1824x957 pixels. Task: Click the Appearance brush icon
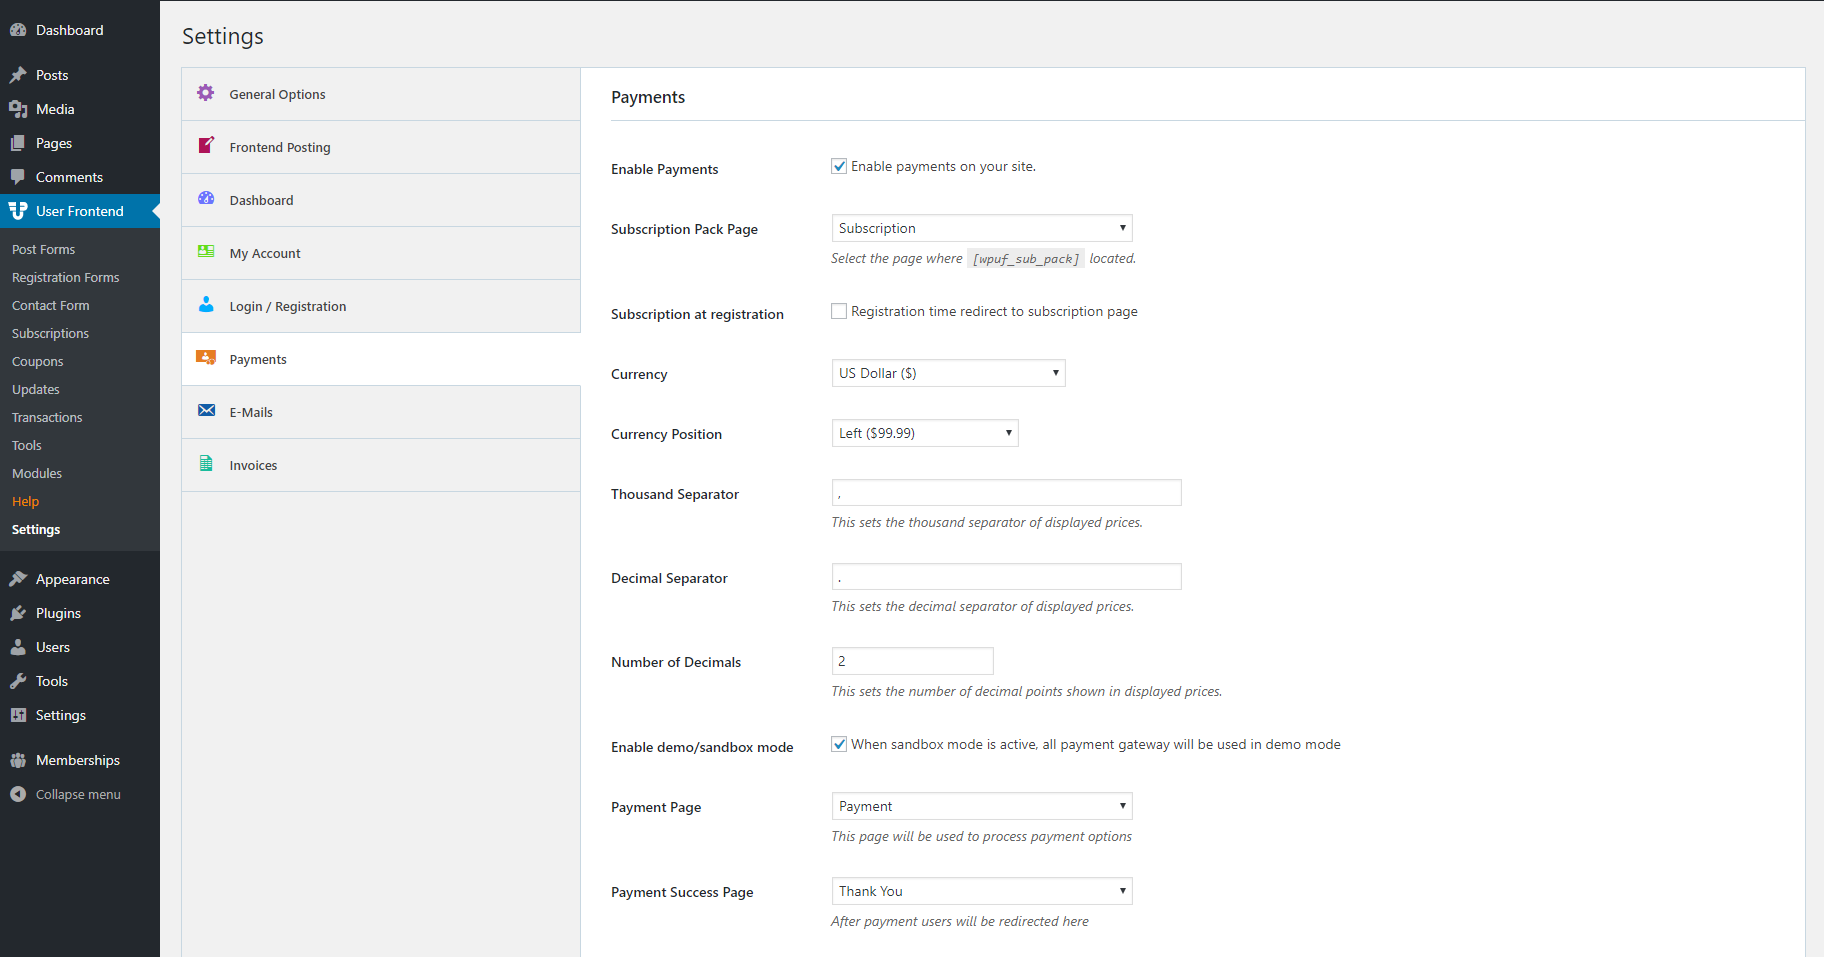pos(18,579)
